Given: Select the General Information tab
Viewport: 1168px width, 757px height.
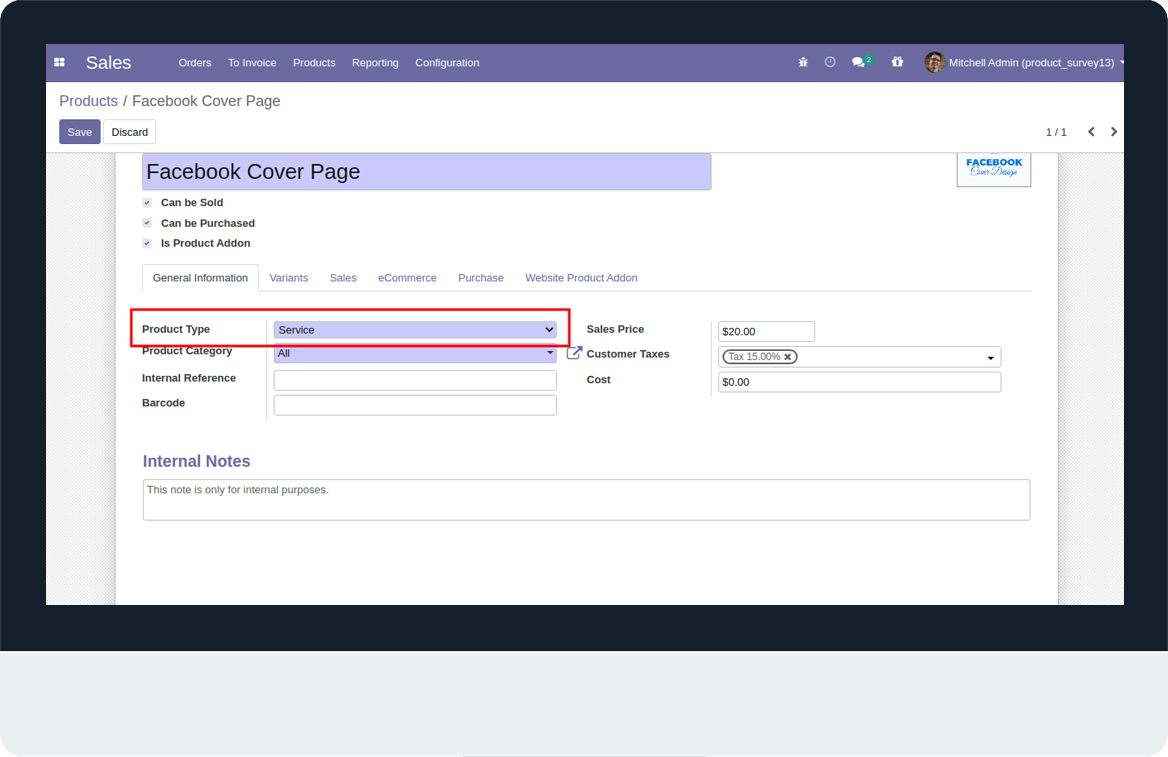Looking at the screenshot, I should [200, 278].
